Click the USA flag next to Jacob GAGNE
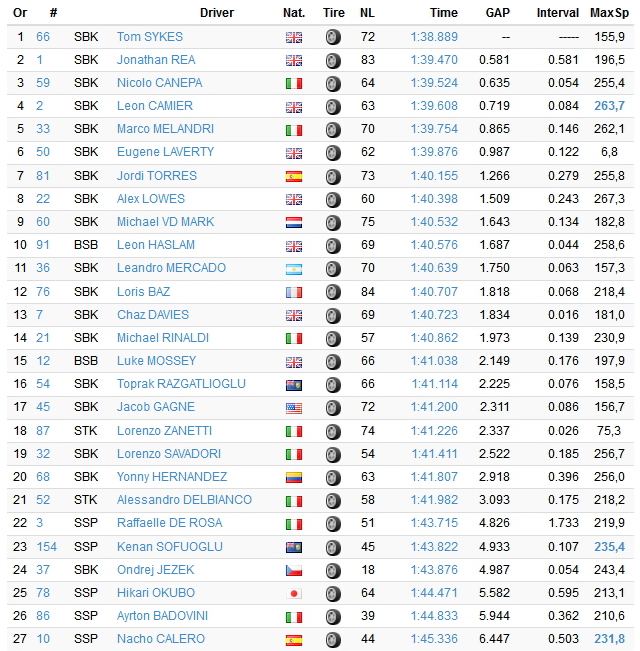Image resolution: width=640 pixels, height=651 pixels. point(294,408)
